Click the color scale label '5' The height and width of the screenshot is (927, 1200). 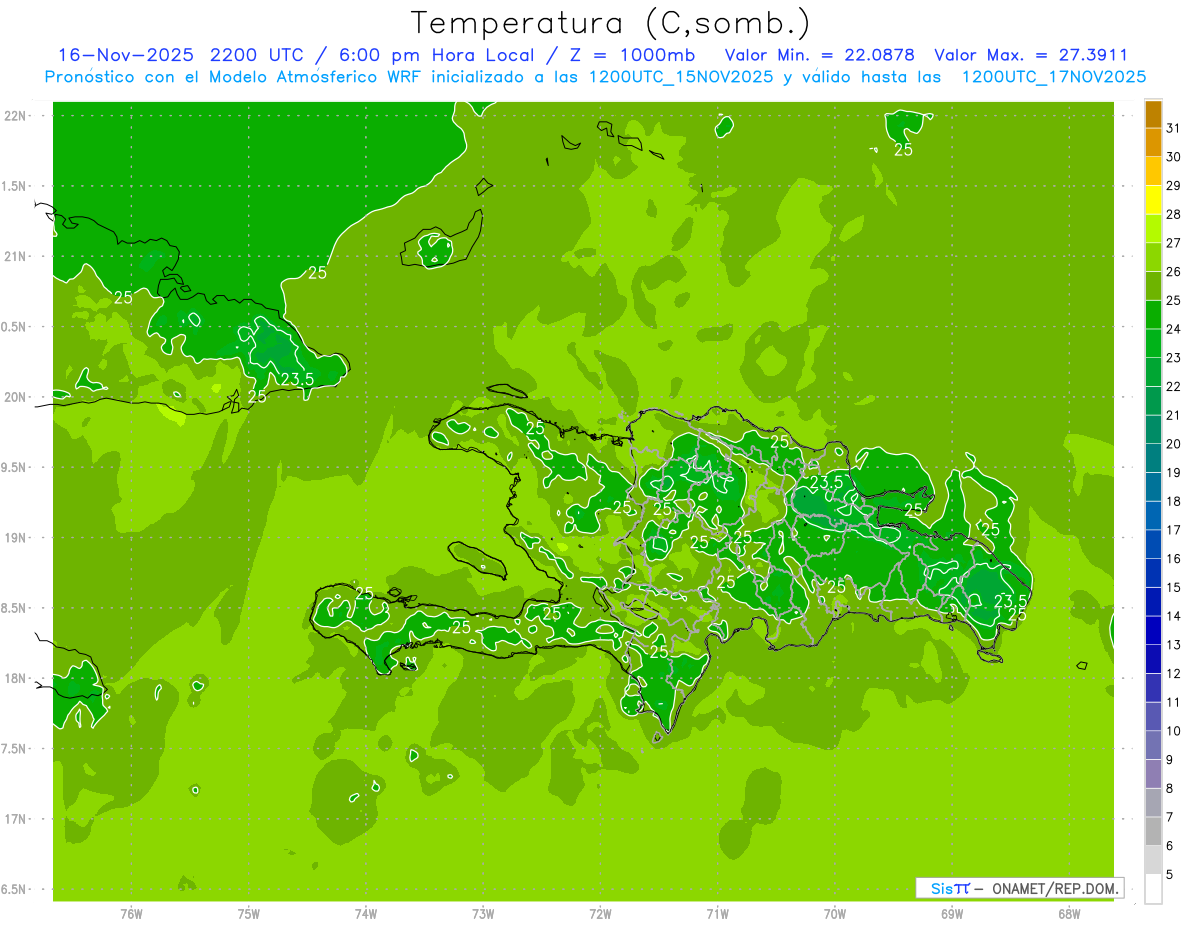click(x=1170, y=875)
